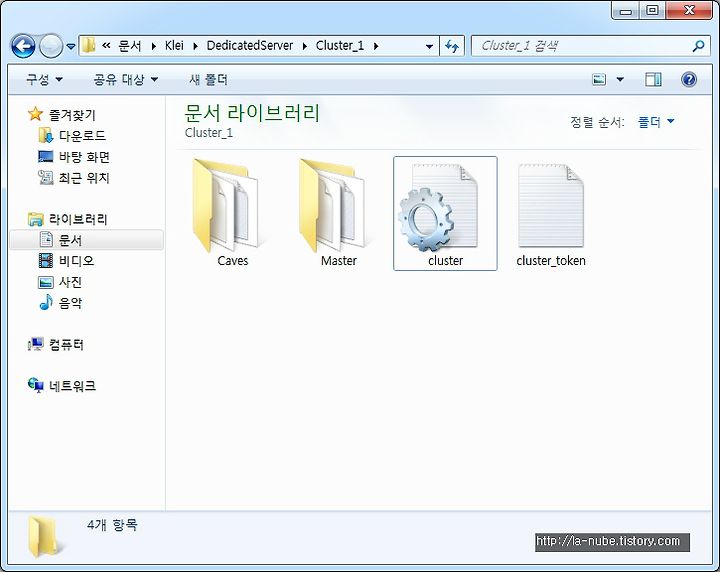Open the 폴더 sort order dropdown

[x=656, y=122]
